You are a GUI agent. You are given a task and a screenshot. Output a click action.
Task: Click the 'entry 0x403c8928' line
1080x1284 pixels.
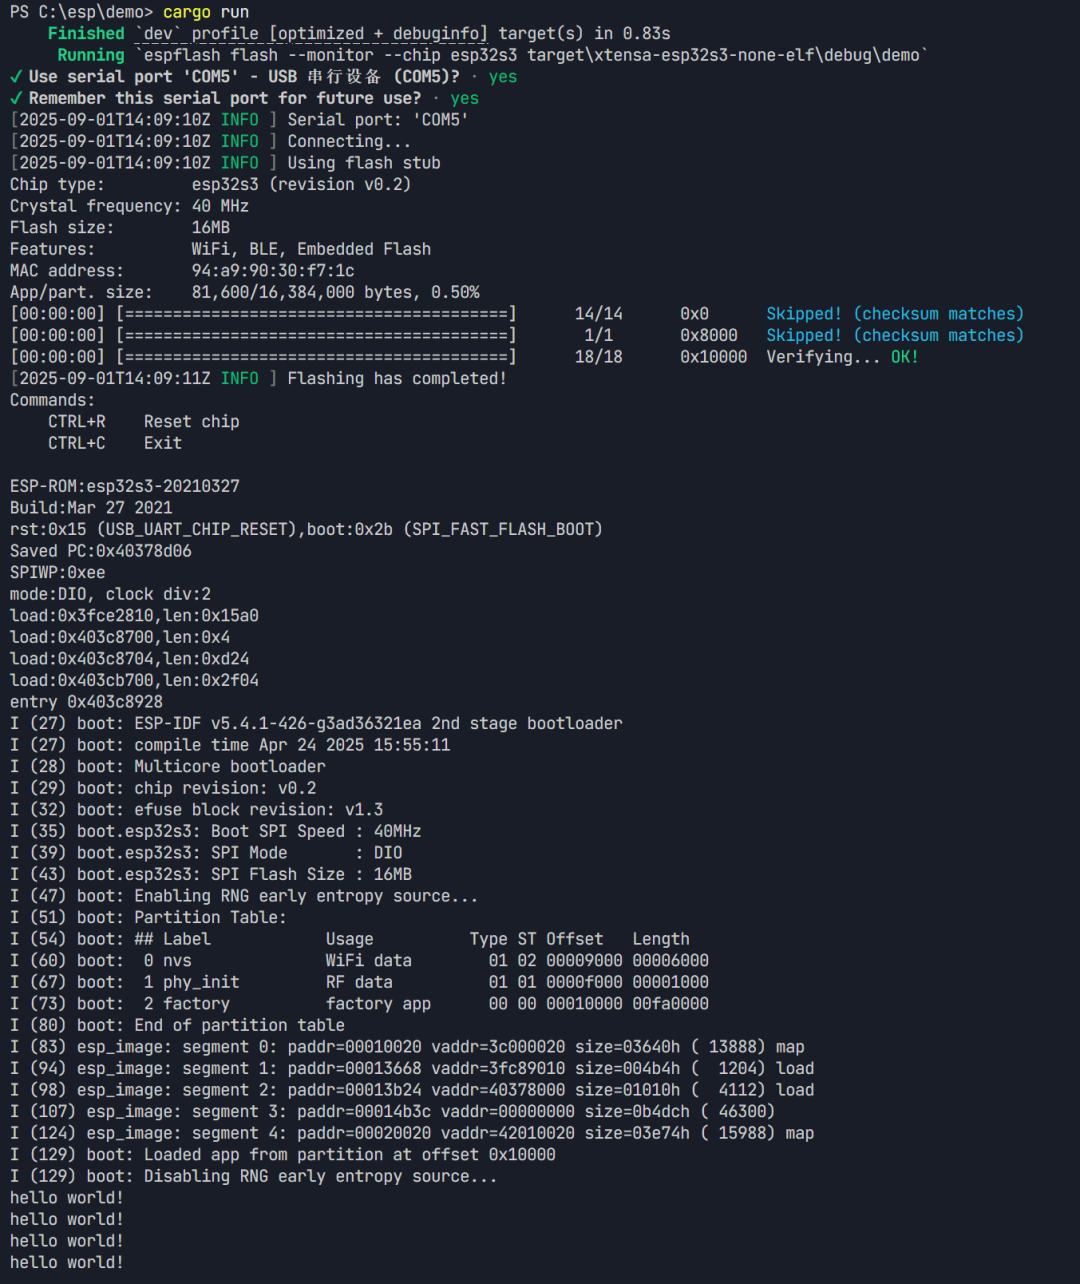(86, 702)
